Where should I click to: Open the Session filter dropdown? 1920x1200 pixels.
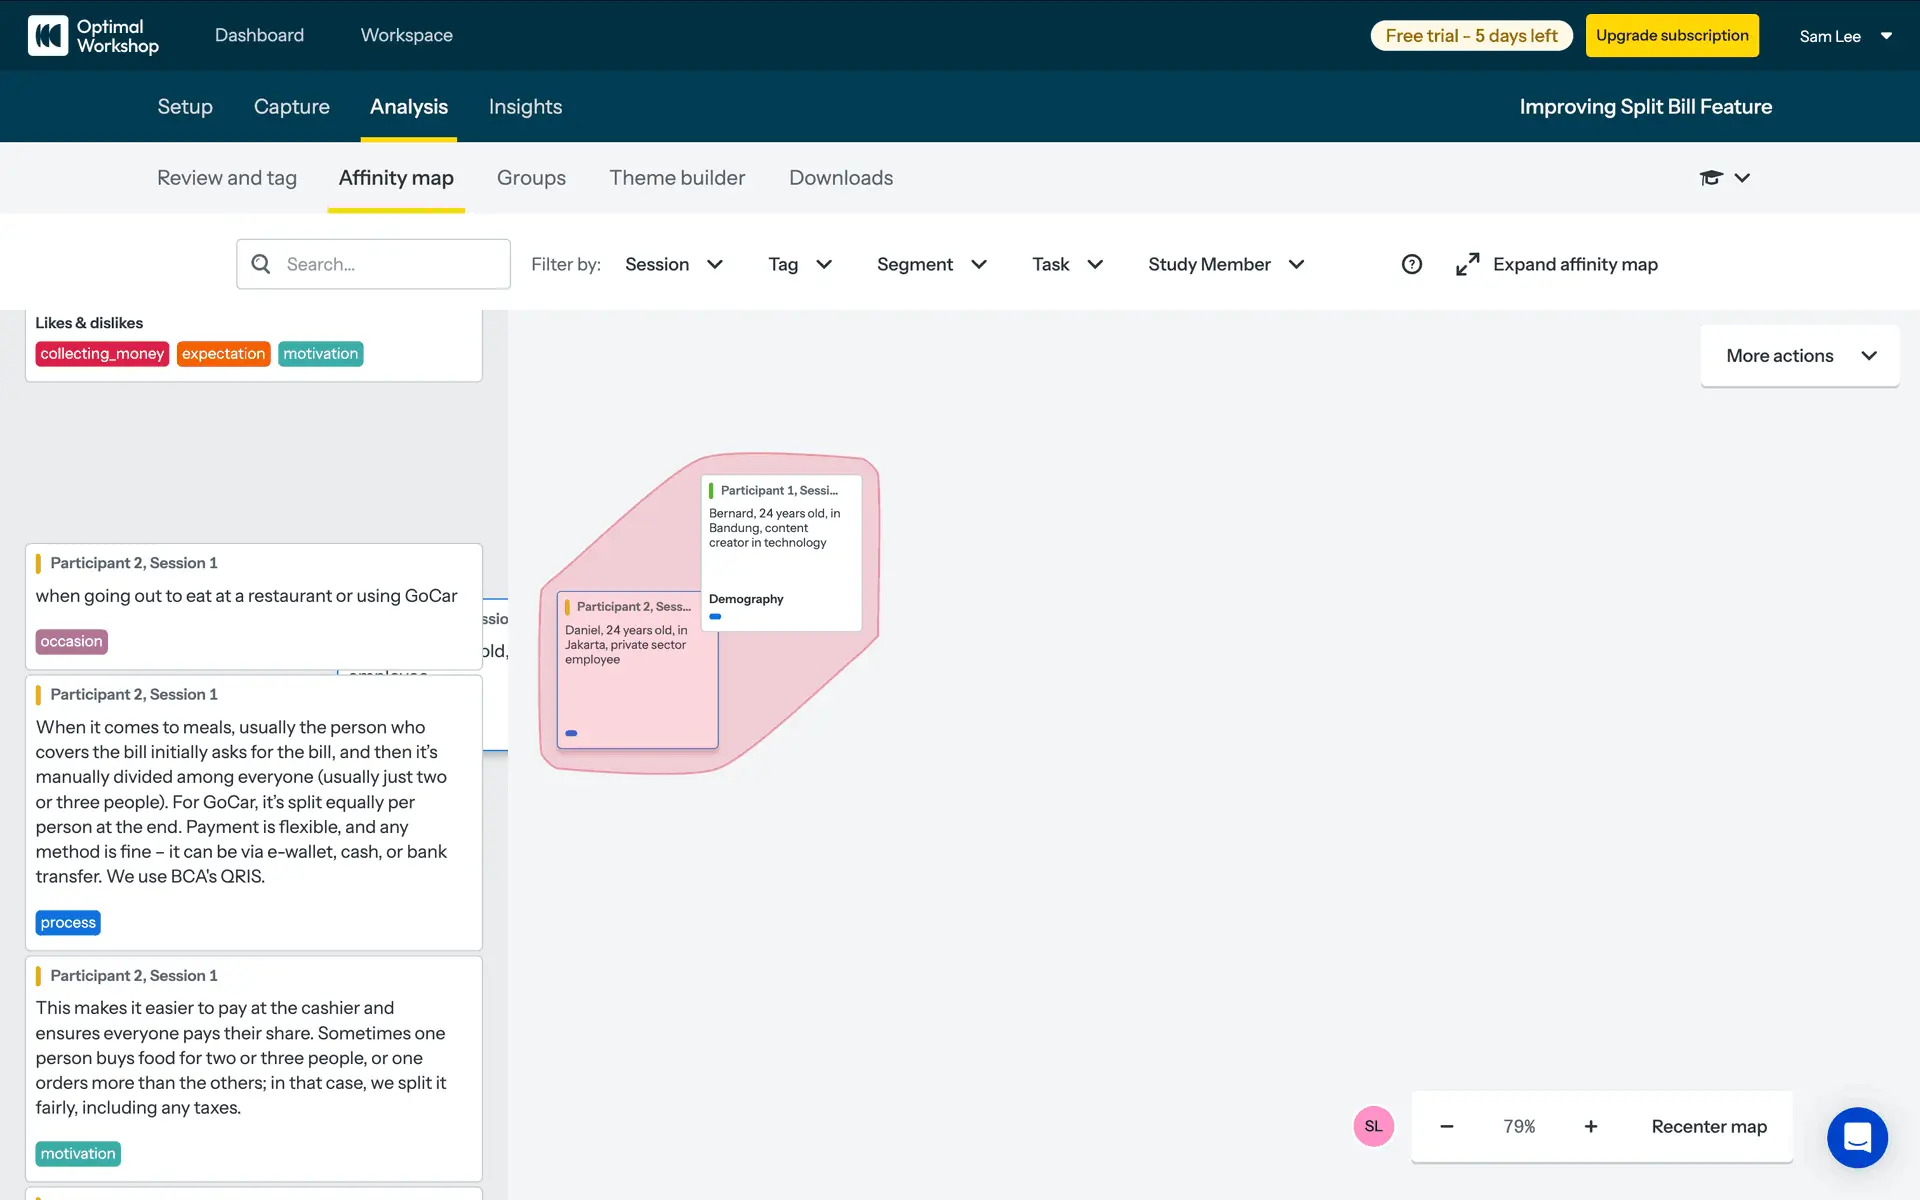click(673, 264)
